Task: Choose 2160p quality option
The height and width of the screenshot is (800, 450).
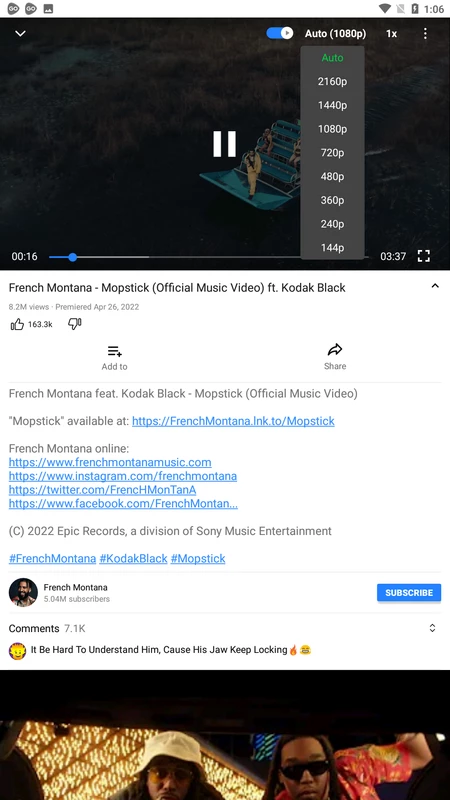Action: 332,82
